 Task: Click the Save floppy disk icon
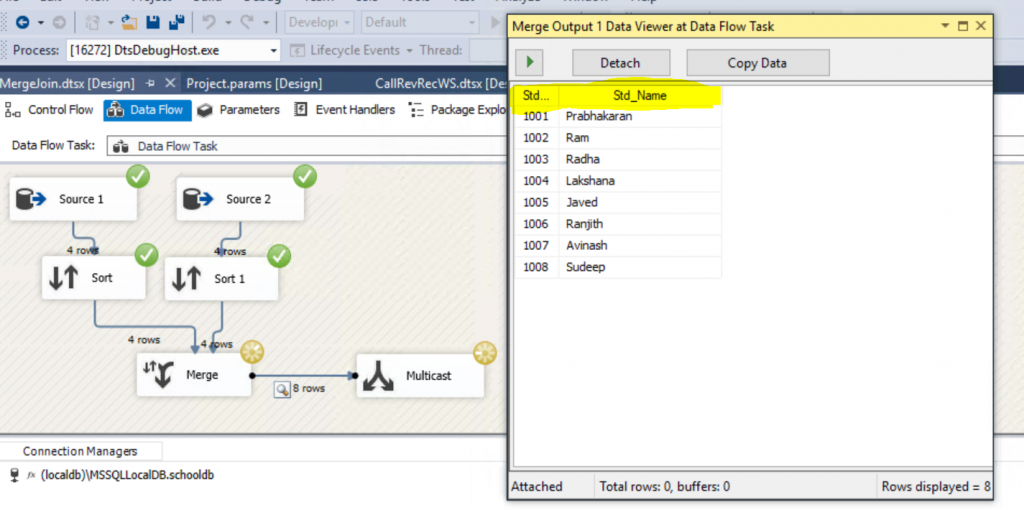[153, 23]
